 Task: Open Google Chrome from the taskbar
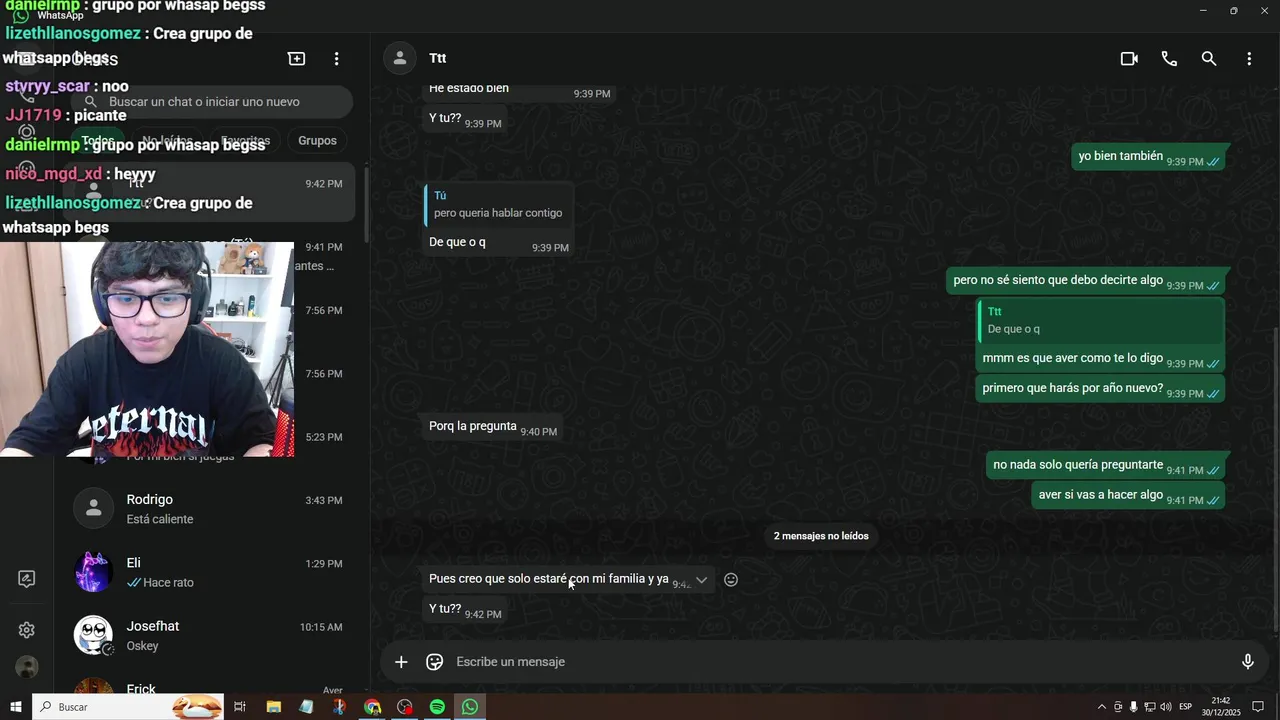coord(372,707)
